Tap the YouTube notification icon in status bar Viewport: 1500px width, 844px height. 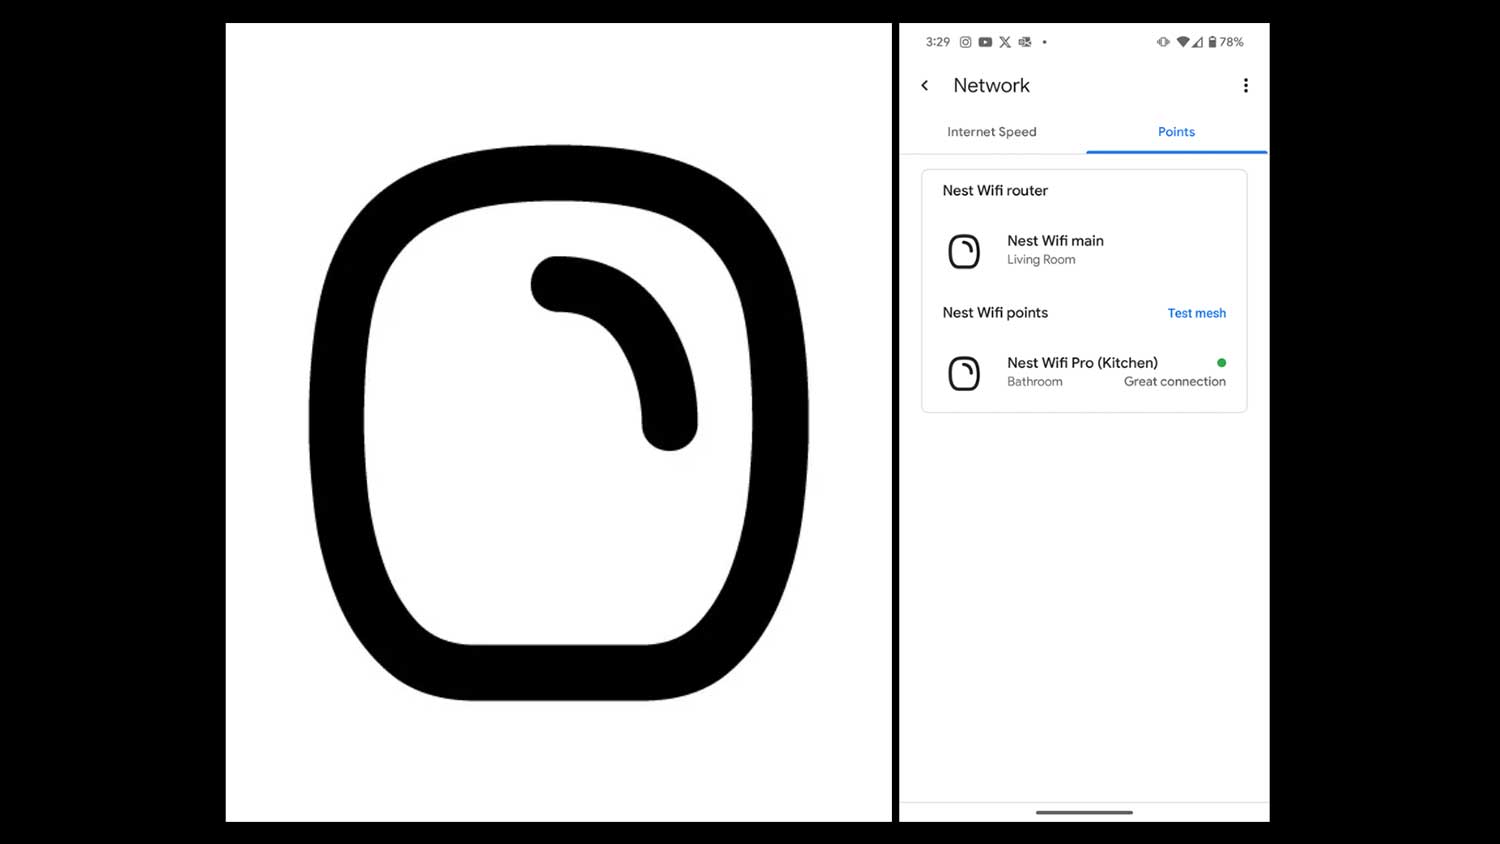click(985, 42)
